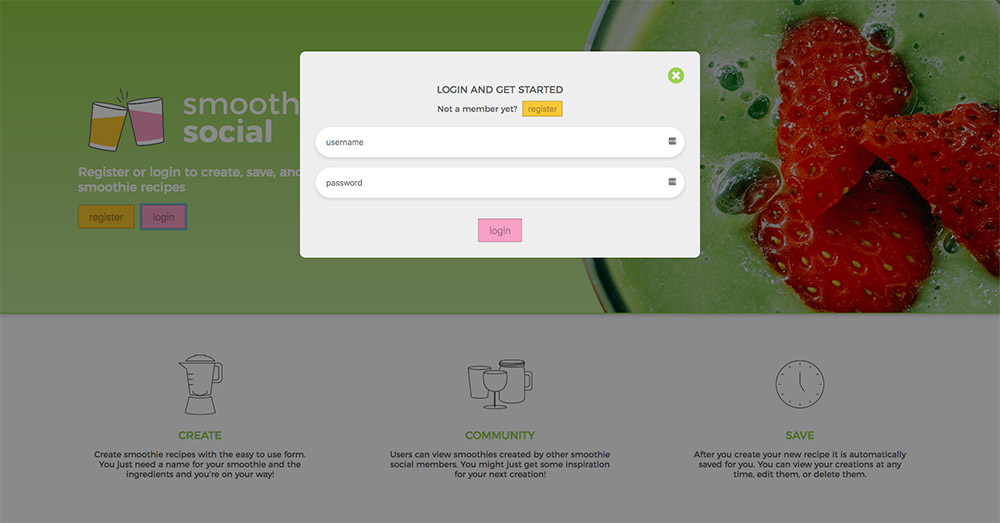1000x523 pixels.
Task: Click the CREATE heading
Action: pyautogui.click(x=200, y=435)
